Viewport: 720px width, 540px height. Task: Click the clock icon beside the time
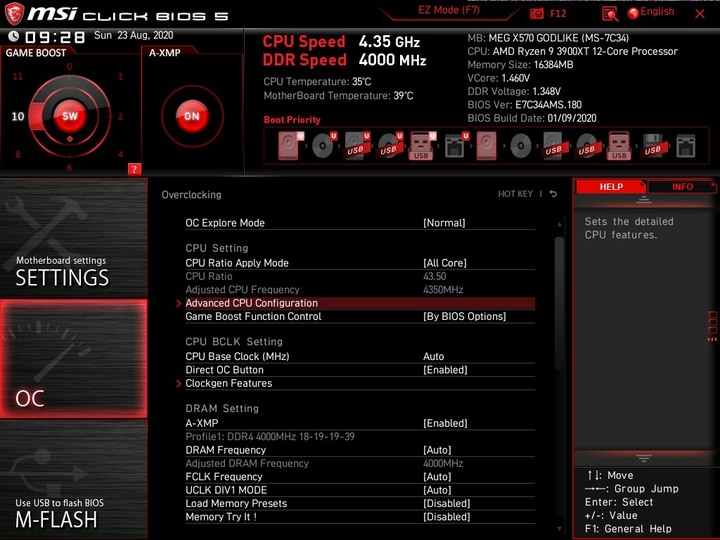click(x=14, y=36)
